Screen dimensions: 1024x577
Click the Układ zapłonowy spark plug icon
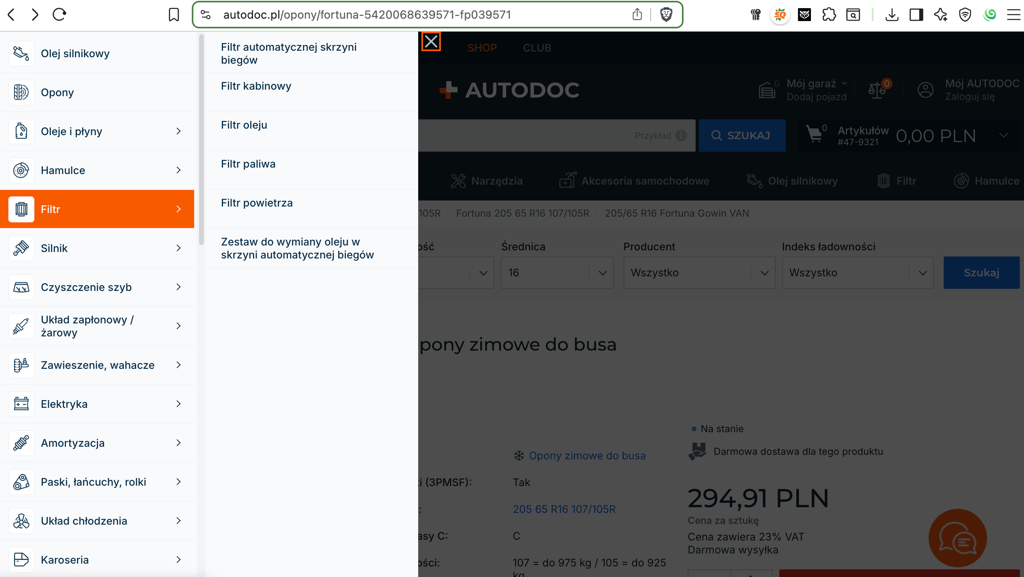tap(21, 326)
